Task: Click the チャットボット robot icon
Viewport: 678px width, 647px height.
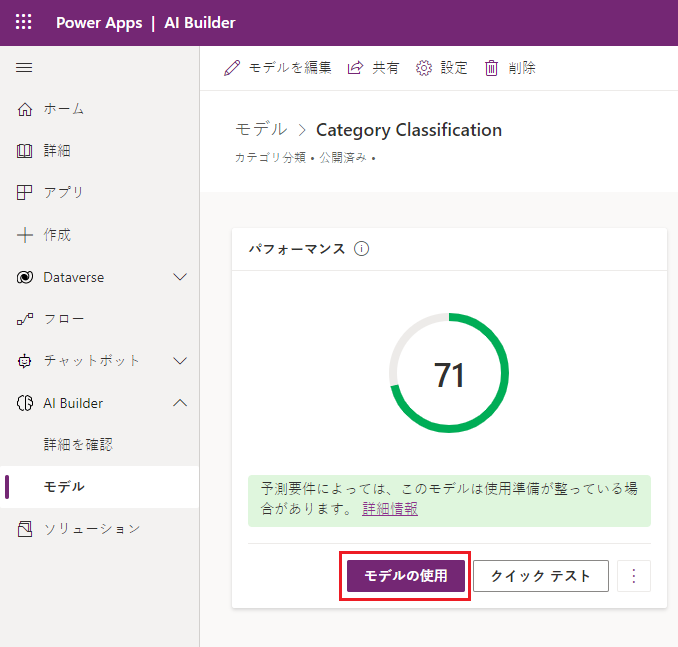Action: click(25, 361)
